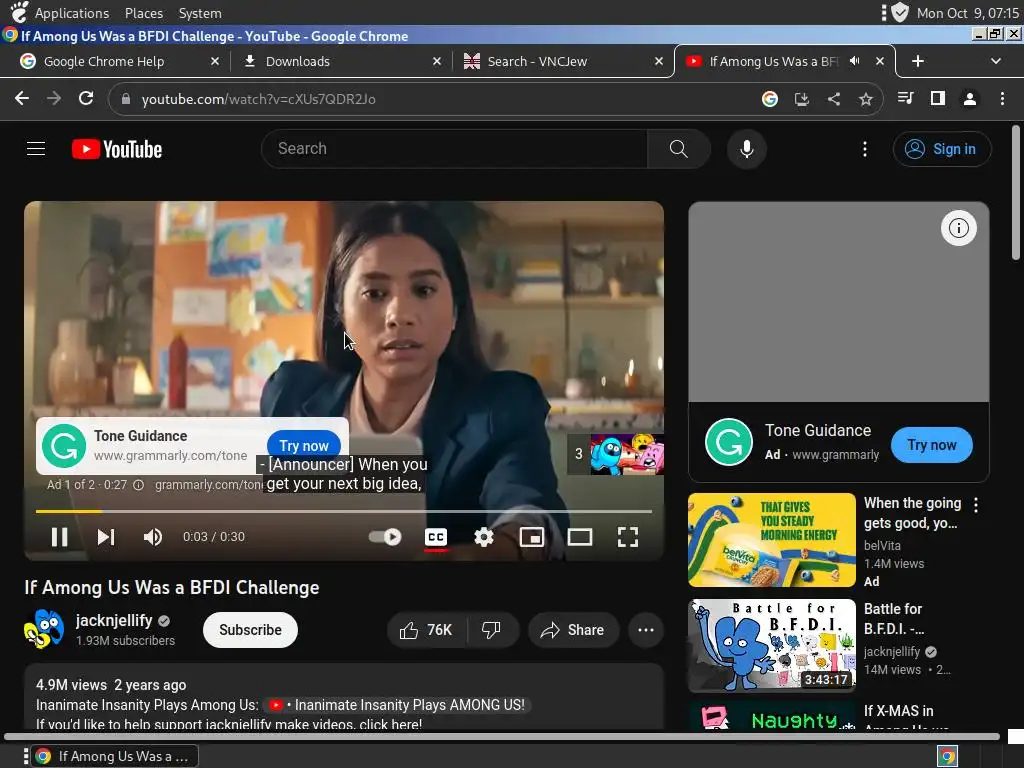Screen dimensions: 1024x768
Task: Open YouTube settings three-dot menu
Action: click(x=865, y=149)
